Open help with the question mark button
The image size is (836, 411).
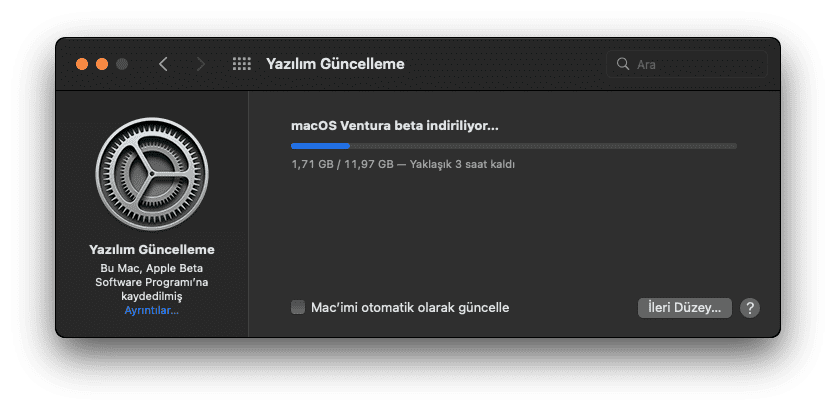[x=750, y=308]
